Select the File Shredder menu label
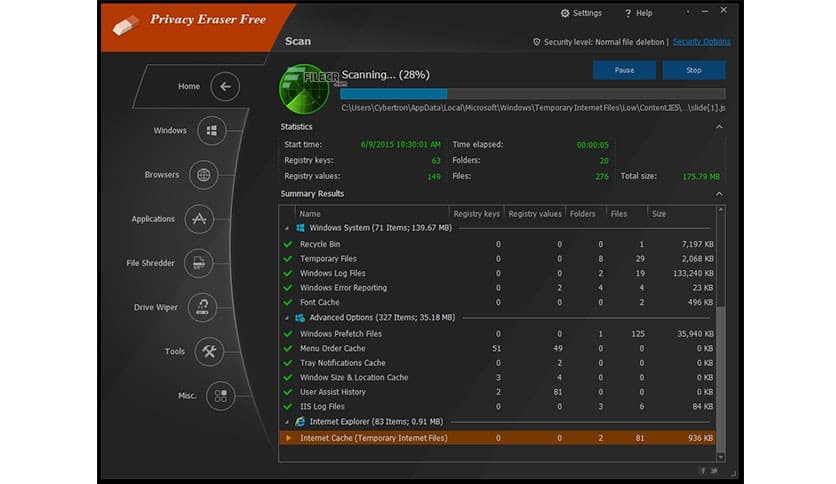The height and width of the screenshot is (484, 836). (x=150, y=263)
